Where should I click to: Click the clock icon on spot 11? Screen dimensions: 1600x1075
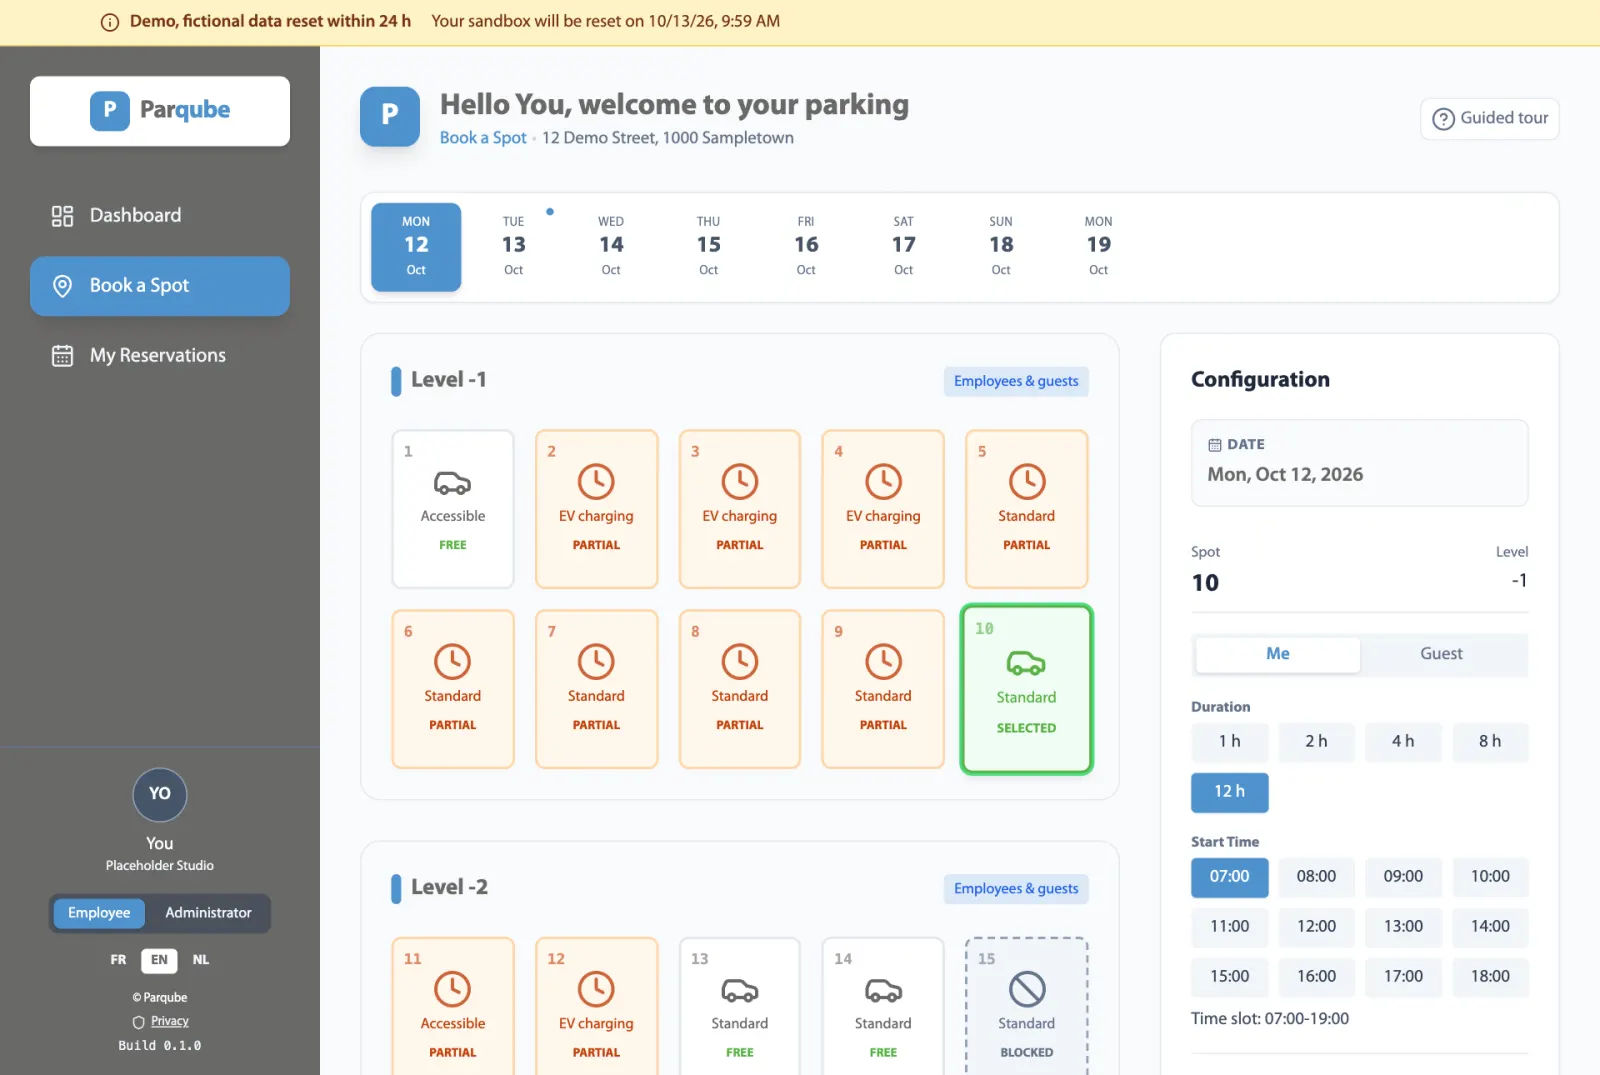(453, 989)
